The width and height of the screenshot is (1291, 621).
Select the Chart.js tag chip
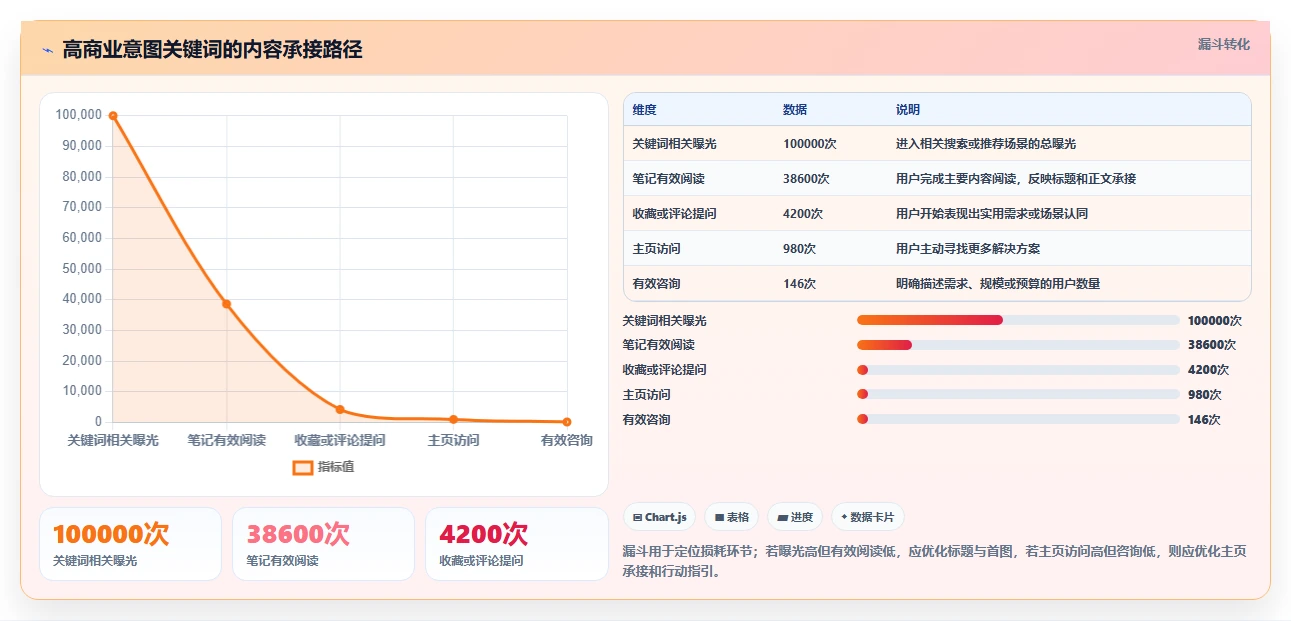[x=660, y=517]
